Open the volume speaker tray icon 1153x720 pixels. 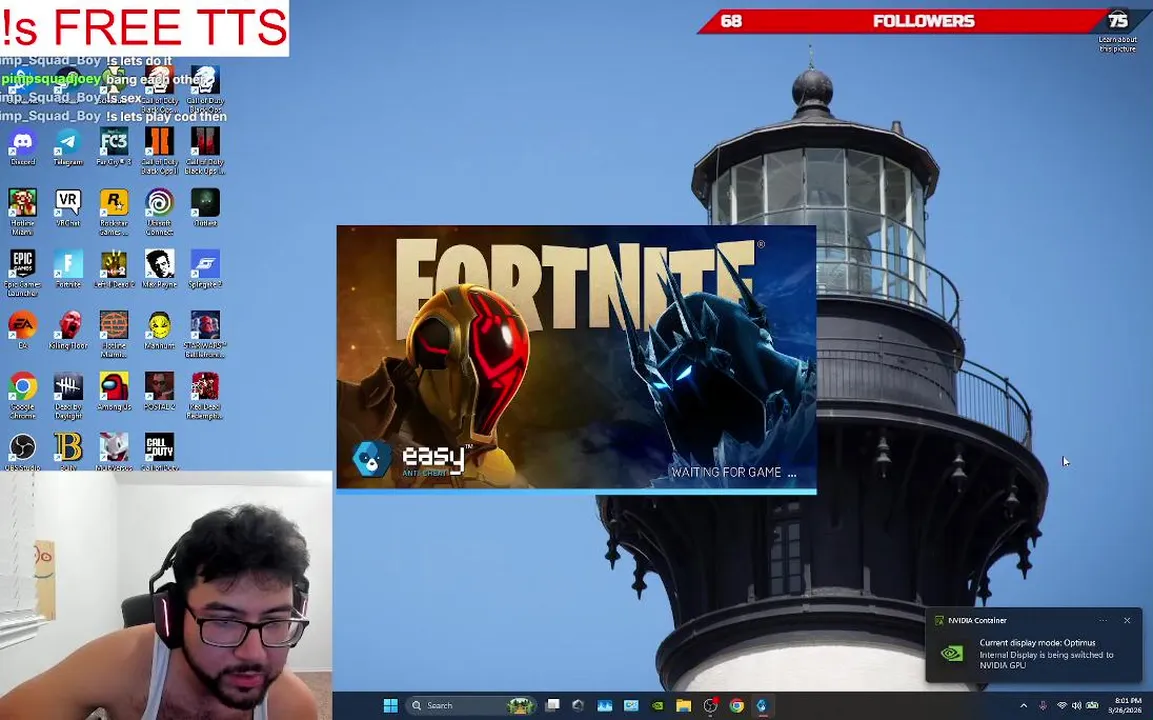click(x=1077, y=706)
